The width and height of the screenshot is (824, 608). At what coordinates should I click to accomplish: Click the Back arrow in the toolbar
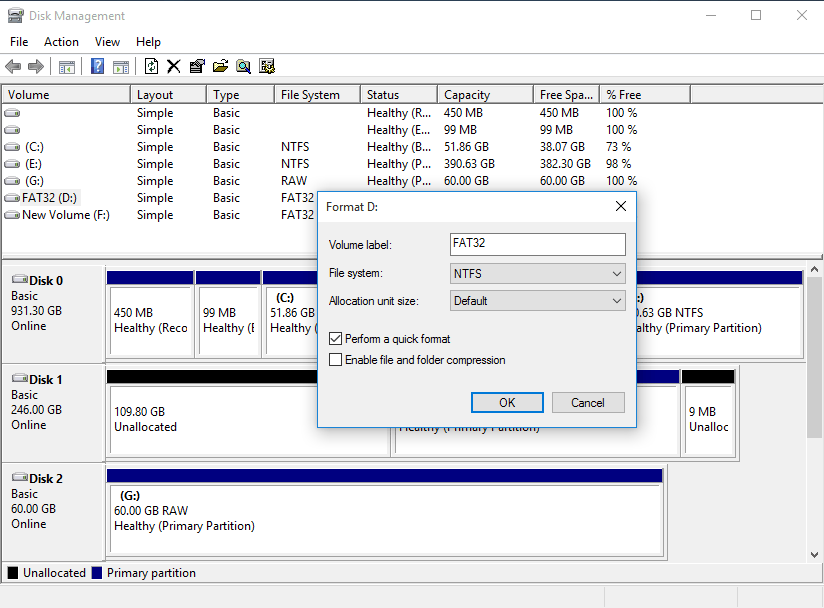coord(13,67)
